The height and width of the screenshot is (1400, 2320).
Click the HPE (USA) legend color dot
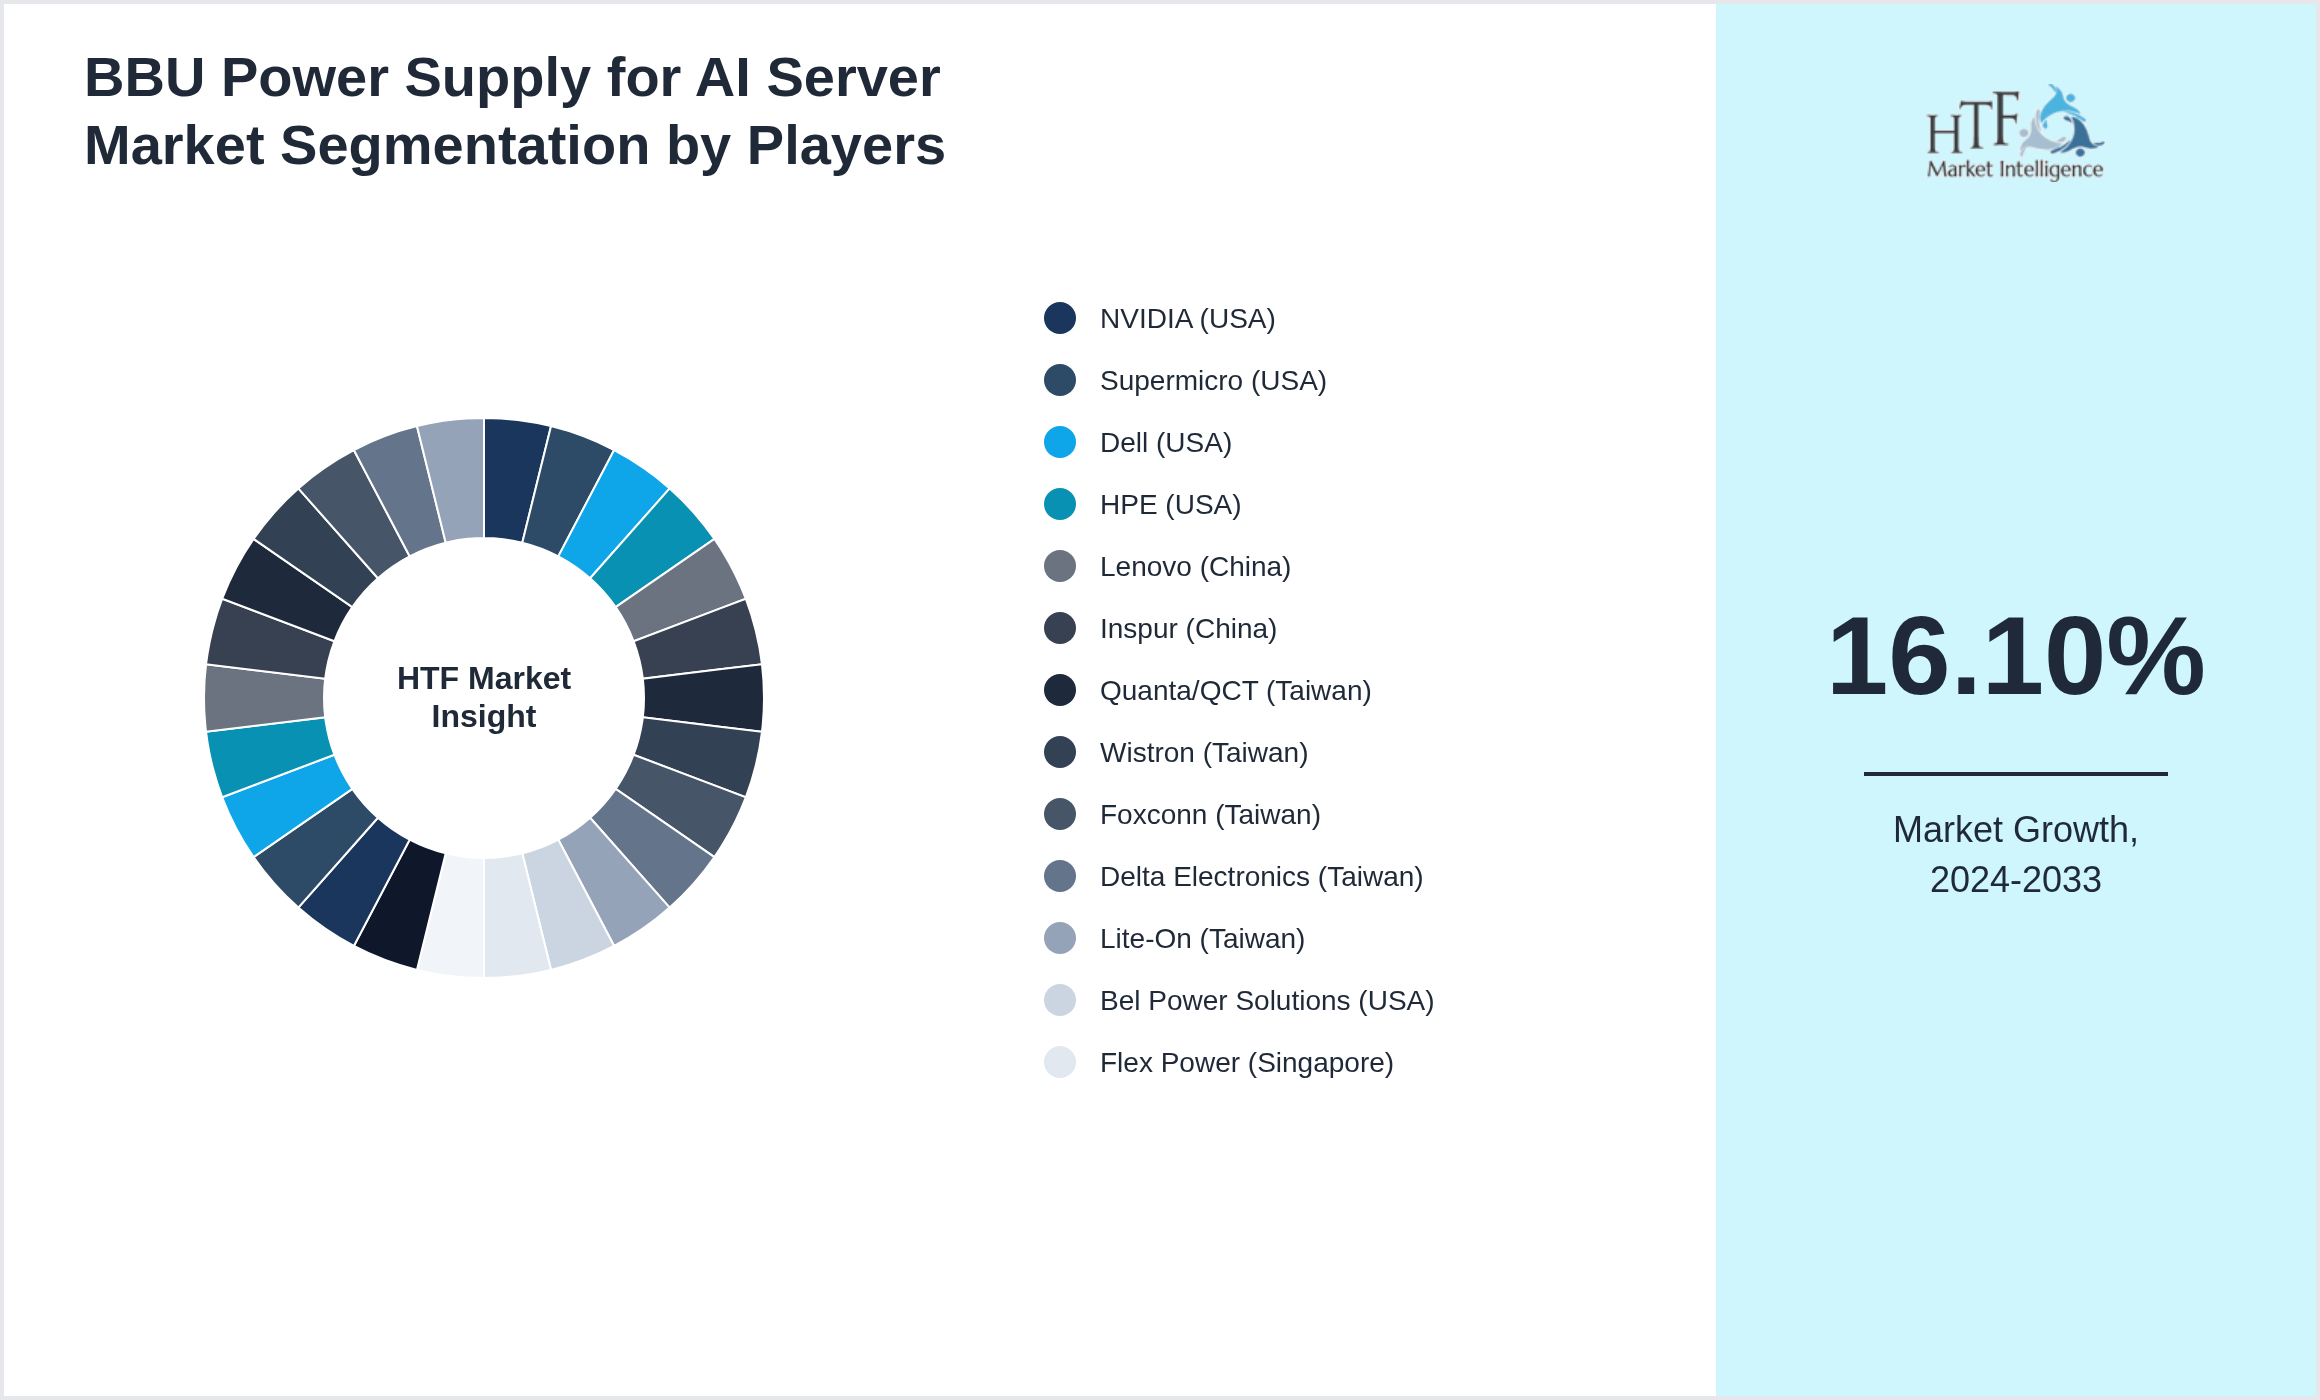[1060, 504]
